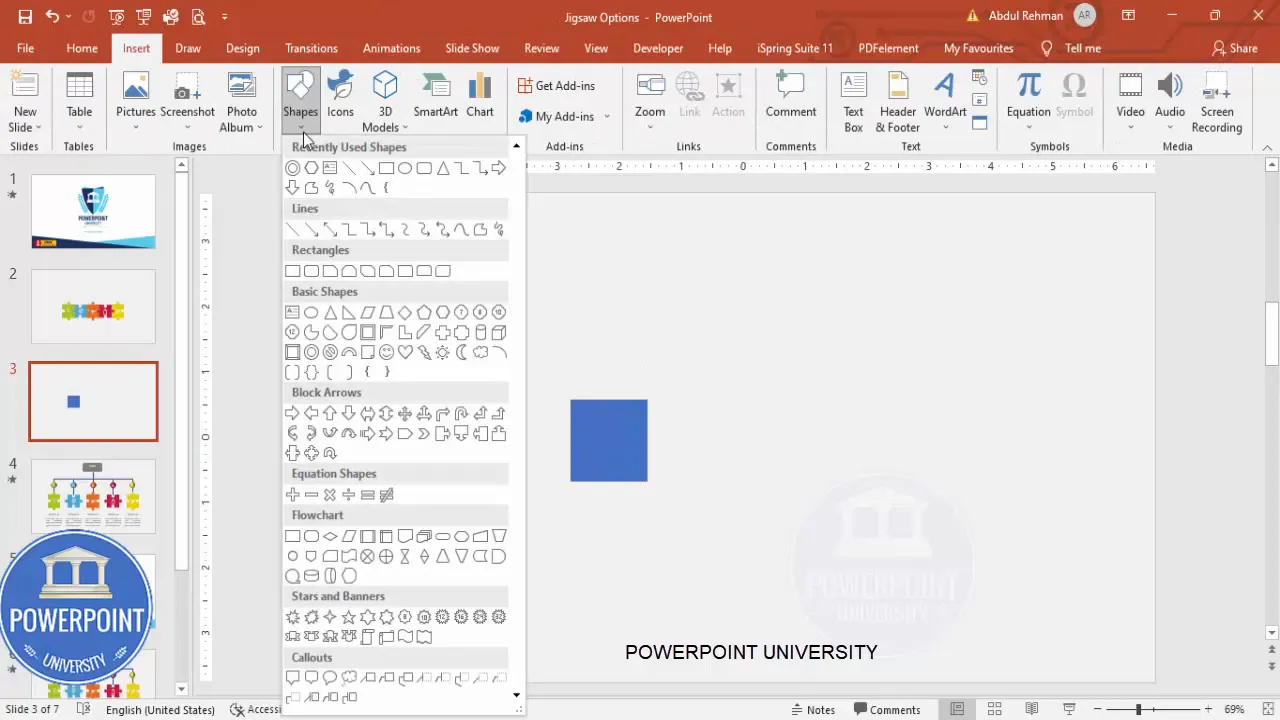Pick the moon shape

[461, 352]
